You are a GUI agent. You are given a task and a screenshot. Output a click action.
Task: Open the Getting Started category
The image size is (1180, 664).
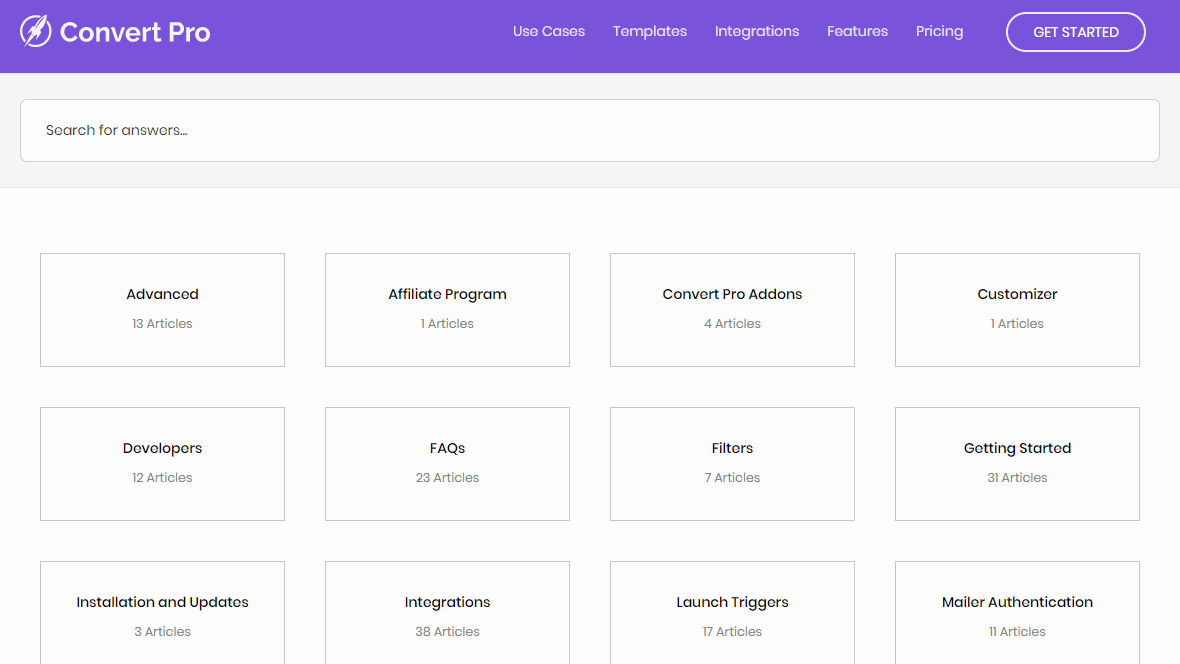coord(1017,464)
